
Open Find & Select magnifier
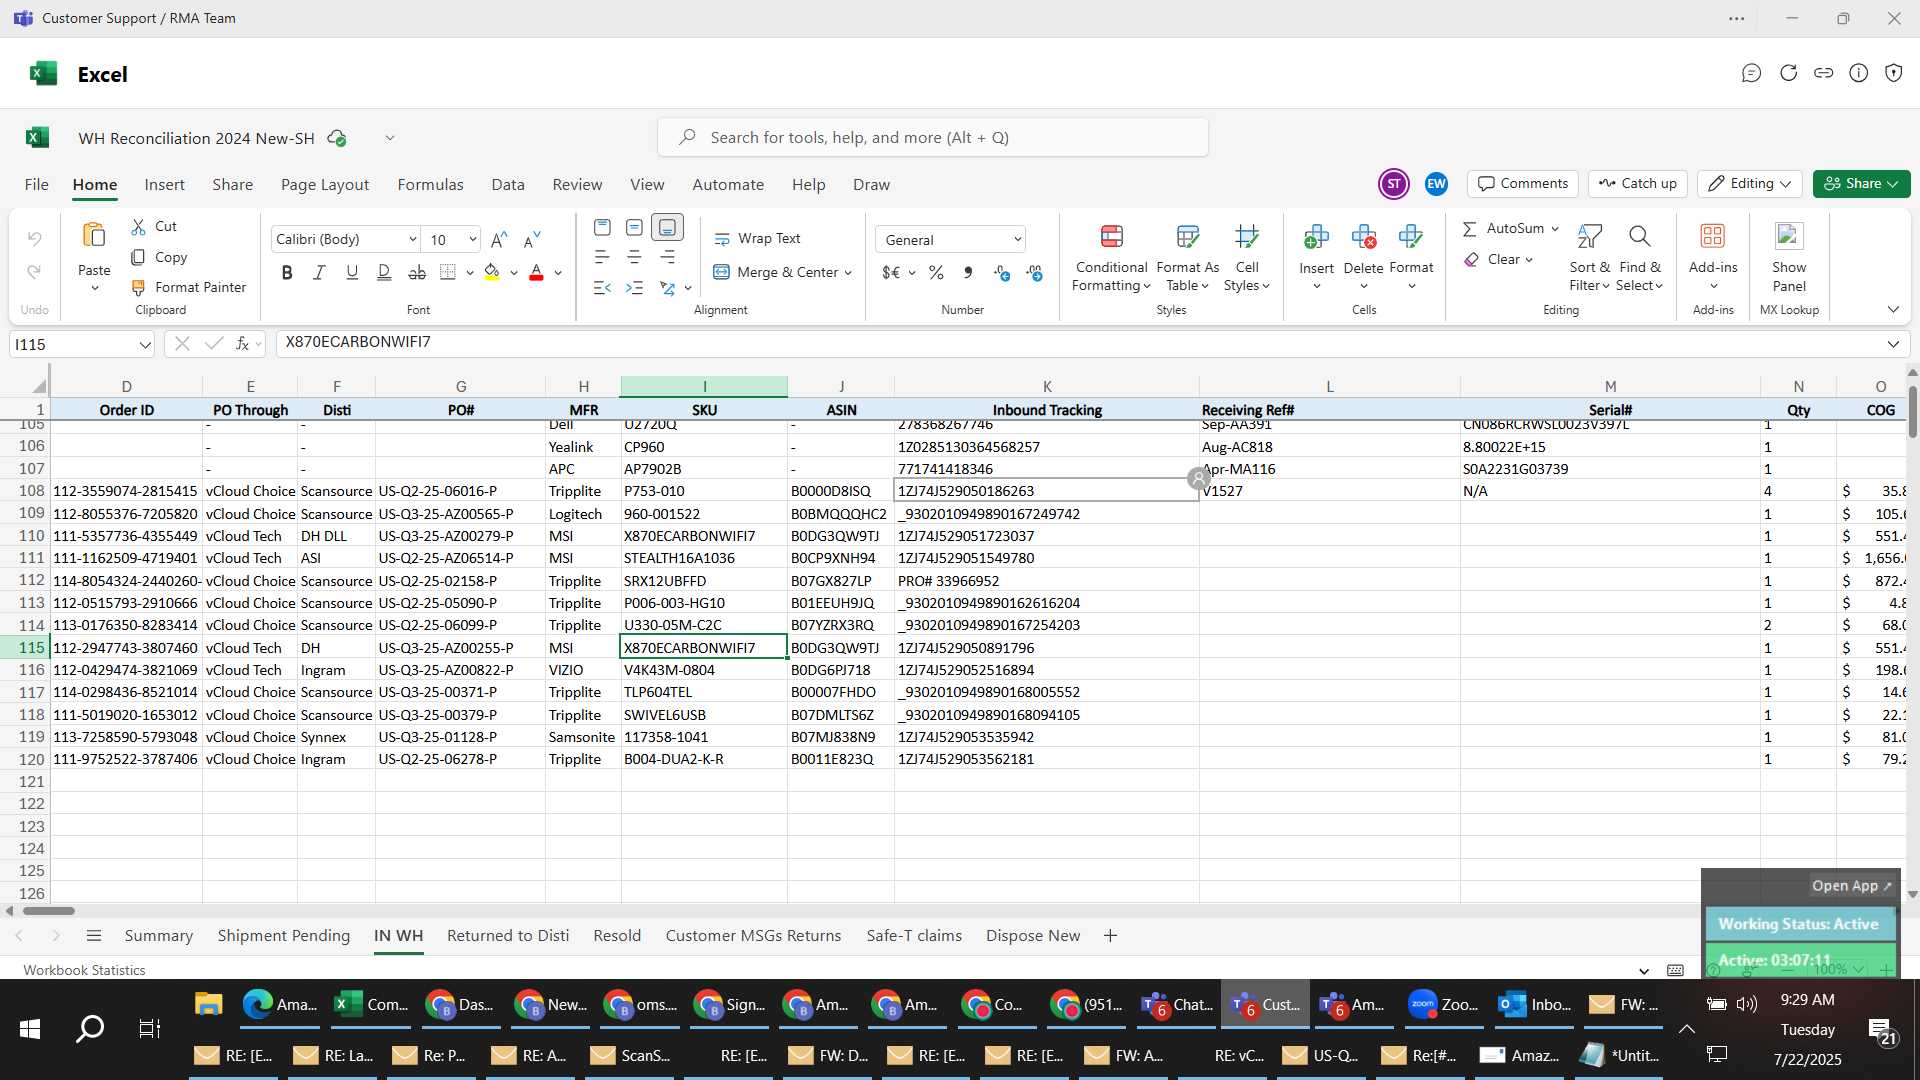(1639, 237)
